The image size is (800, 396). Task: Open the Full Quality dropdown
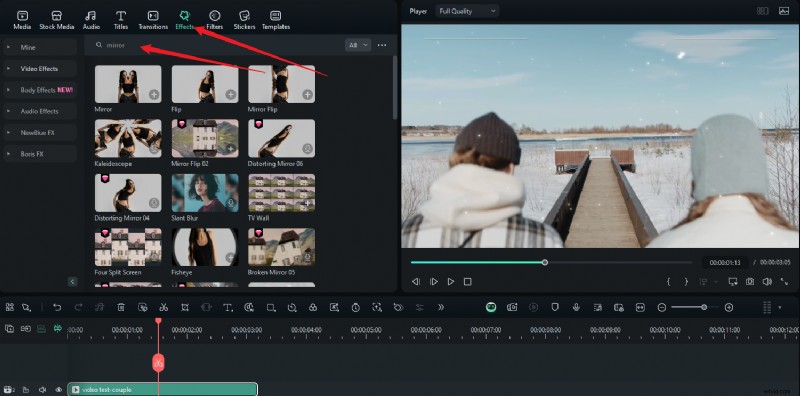click(467, 11)
